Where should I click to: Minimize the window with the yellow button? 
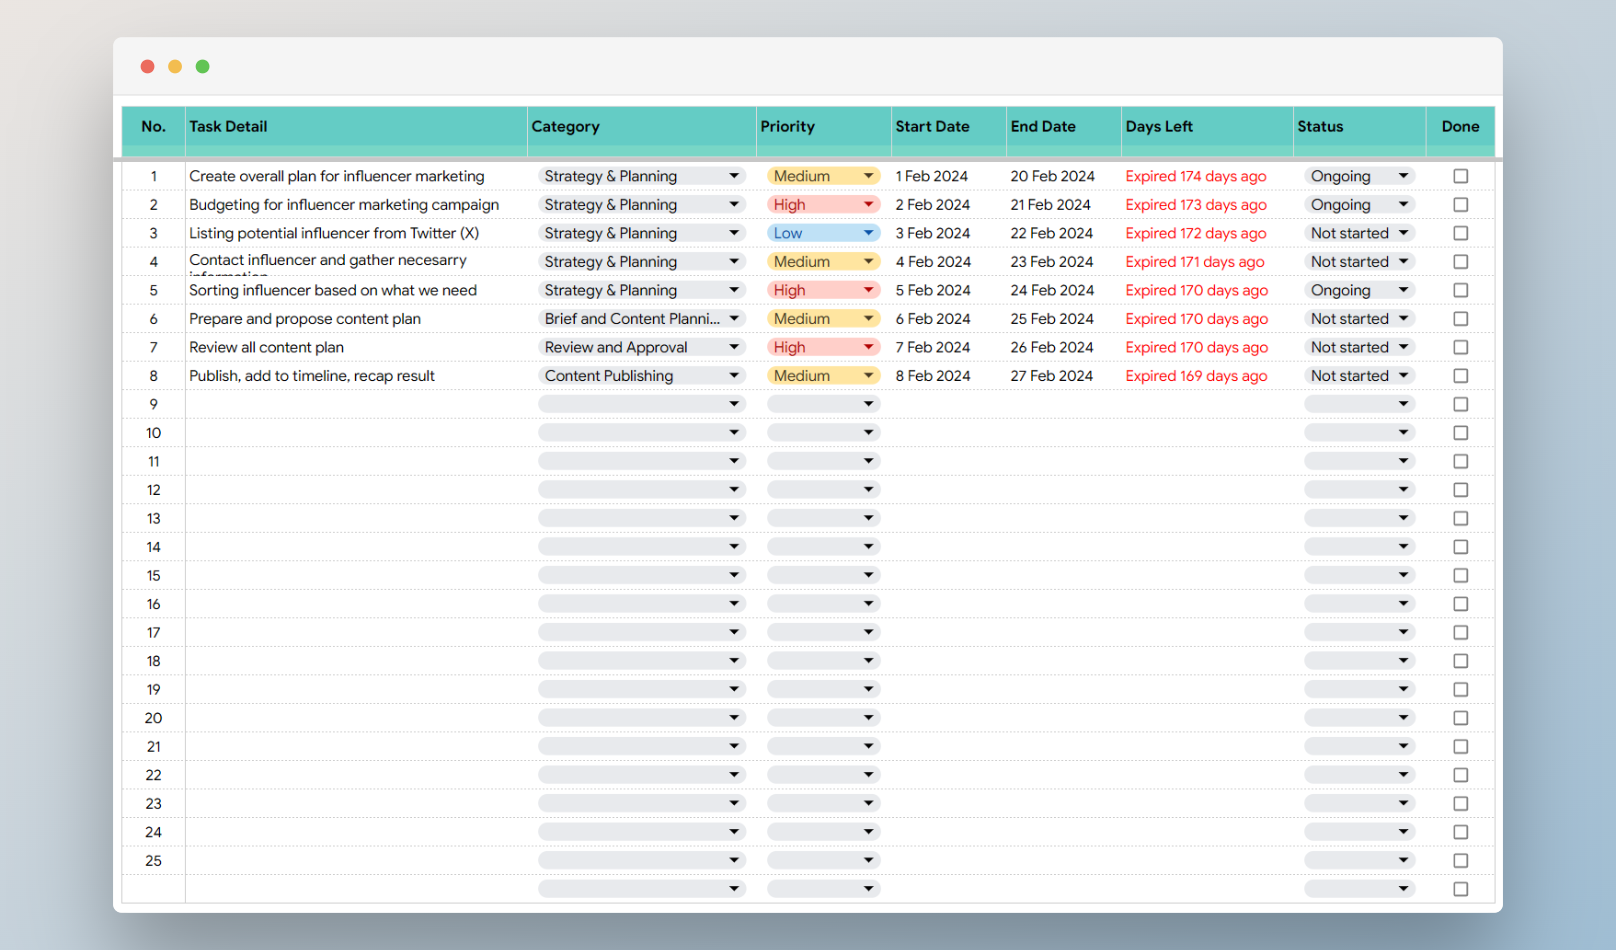pyautogui.click(x=175, y=66)
